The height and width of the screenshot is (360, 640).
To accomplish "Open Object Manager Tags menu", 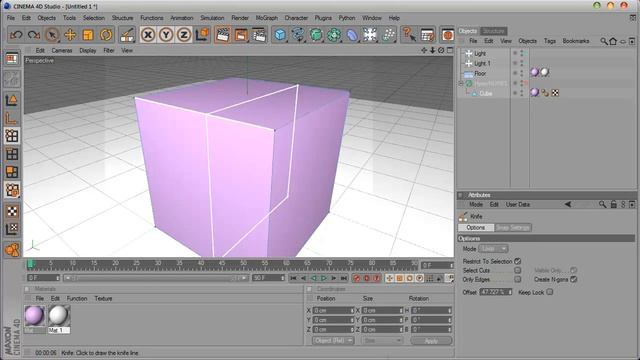I will [549, 41].
